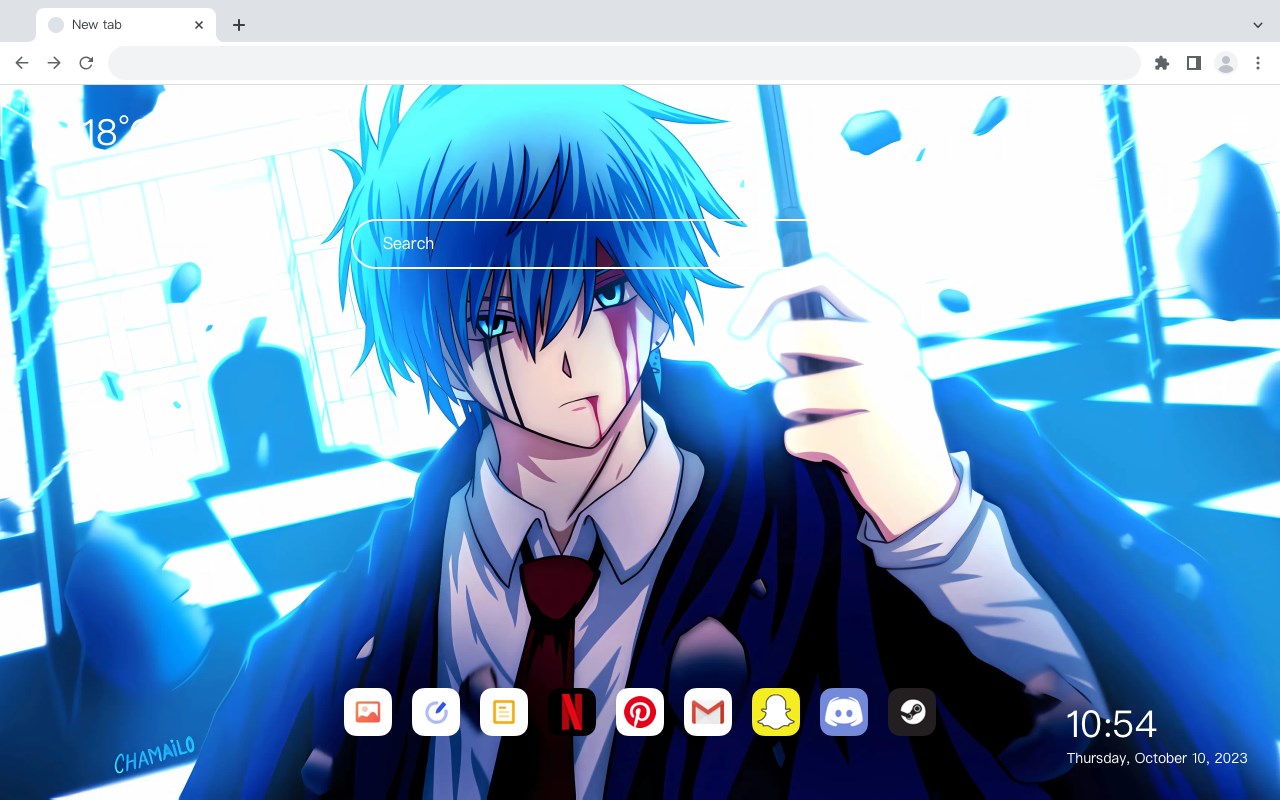
Task: Open the blue circular task shortcut icon
Action: tap(436, 712)
